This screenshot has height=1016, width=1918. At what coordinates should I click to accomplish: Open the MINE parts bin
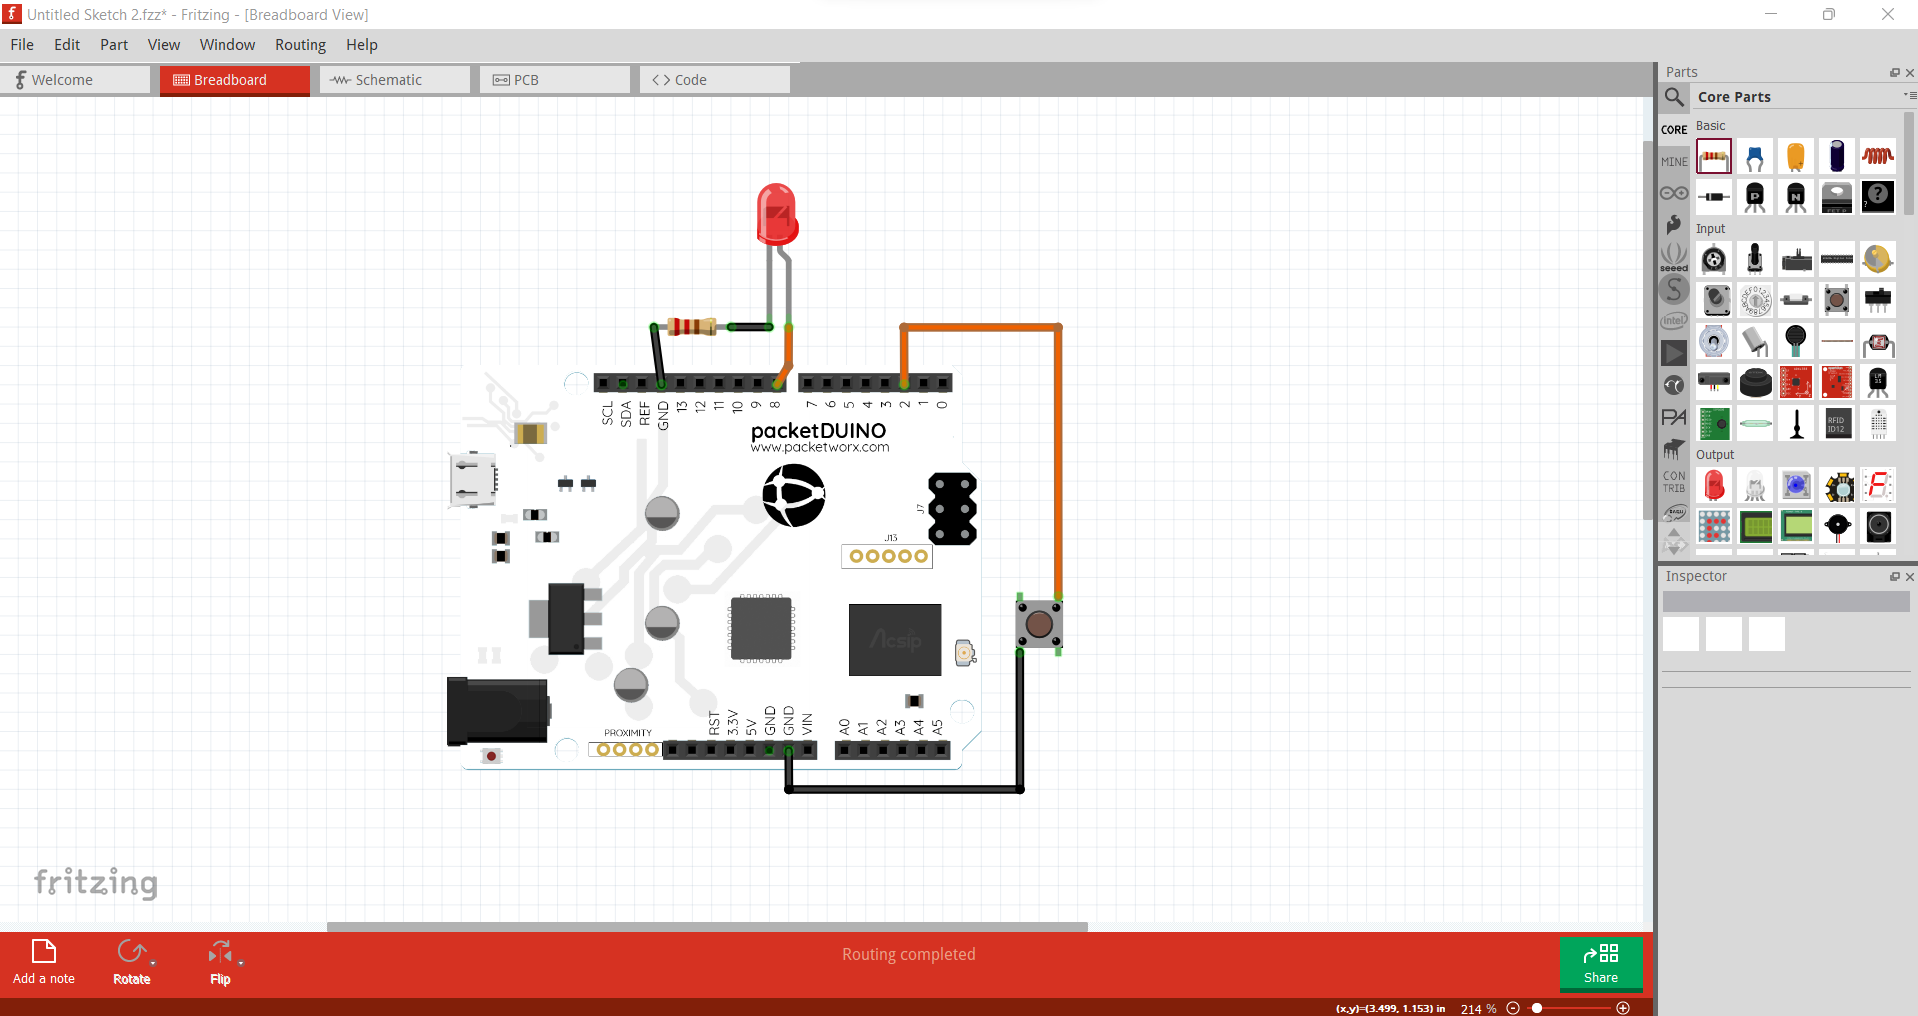pos(1674,160)
